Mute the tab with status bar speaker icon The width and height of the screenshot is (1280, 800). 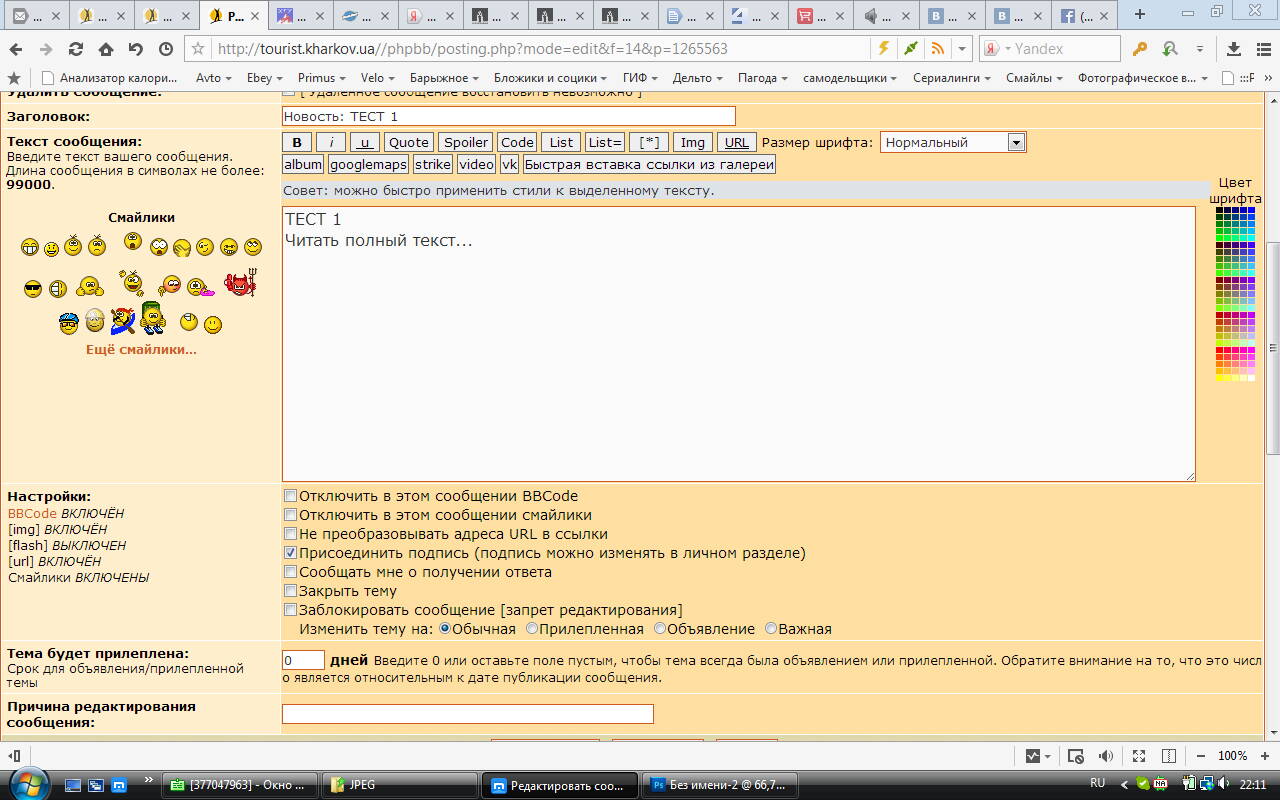[1105, 756]
